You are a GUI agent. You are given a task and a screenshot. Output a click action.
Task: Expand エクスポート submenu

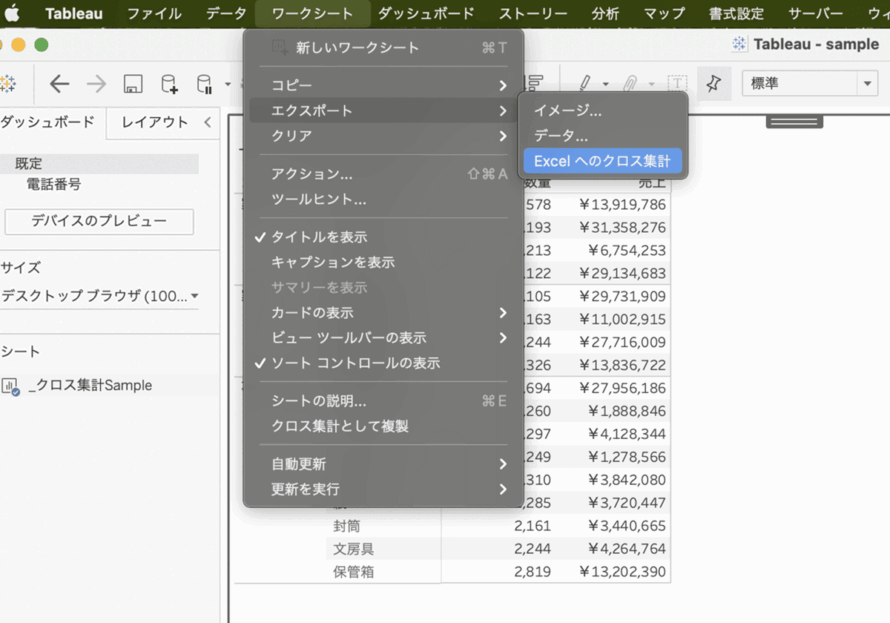[x=383, y=111]
